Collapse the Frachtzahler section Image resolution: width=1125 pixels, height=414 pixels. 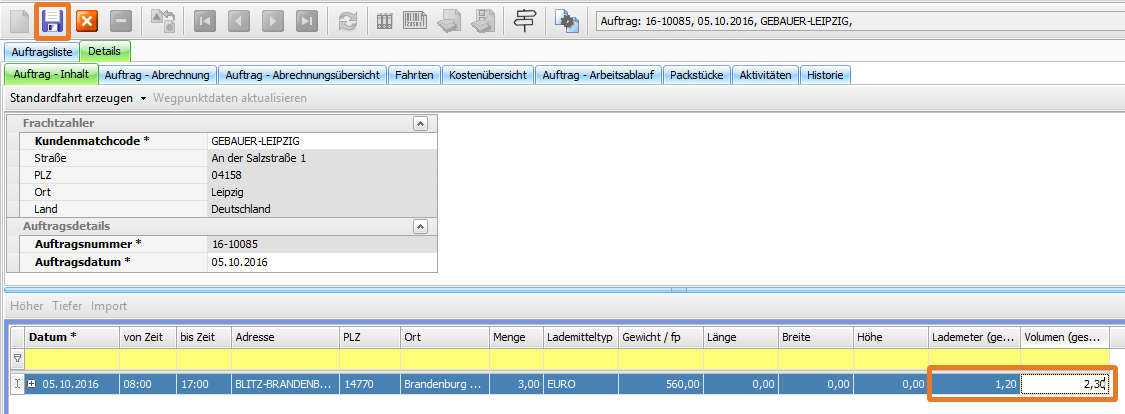pos(420,123)
